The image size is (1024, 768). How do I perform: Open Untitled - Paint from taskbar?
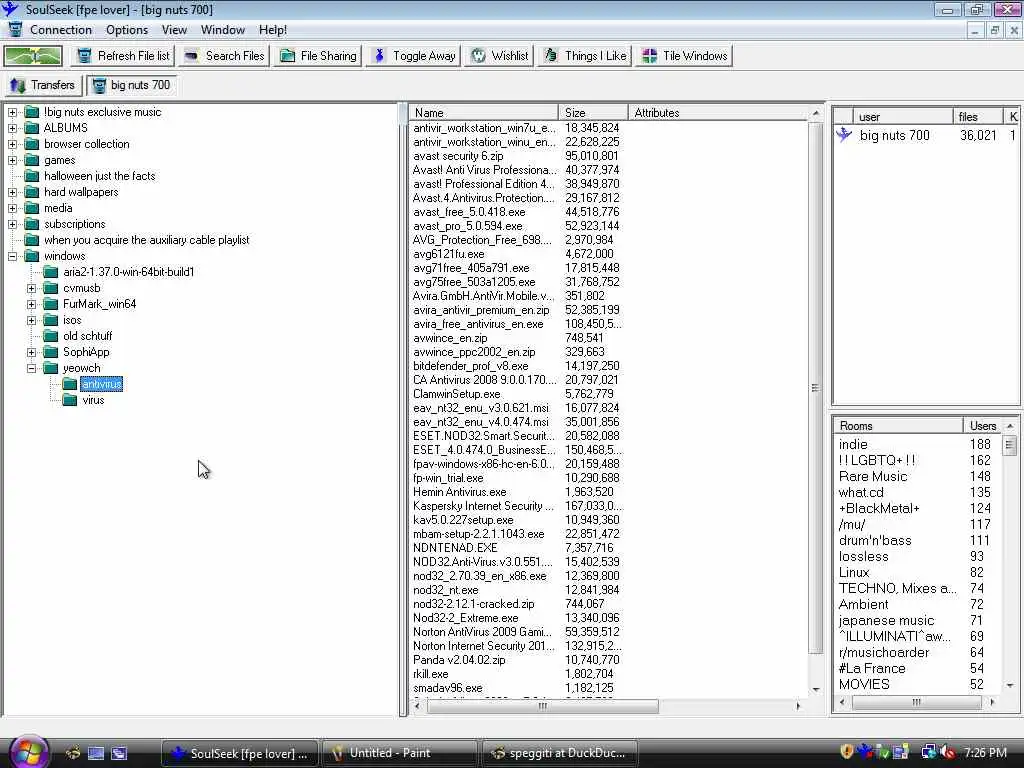400,753
